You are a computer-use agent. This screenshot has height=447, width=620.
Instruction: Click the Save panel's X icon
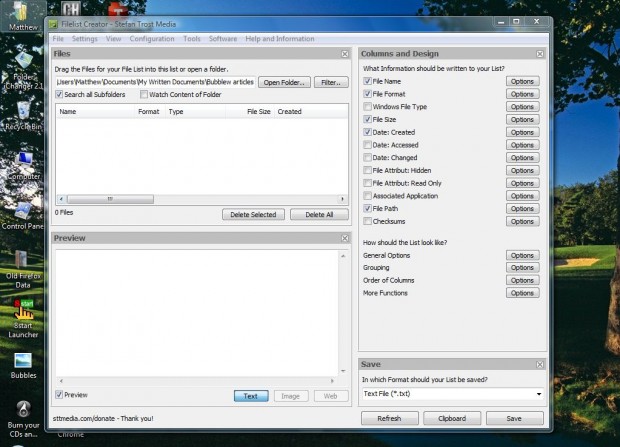coord(541,365)
